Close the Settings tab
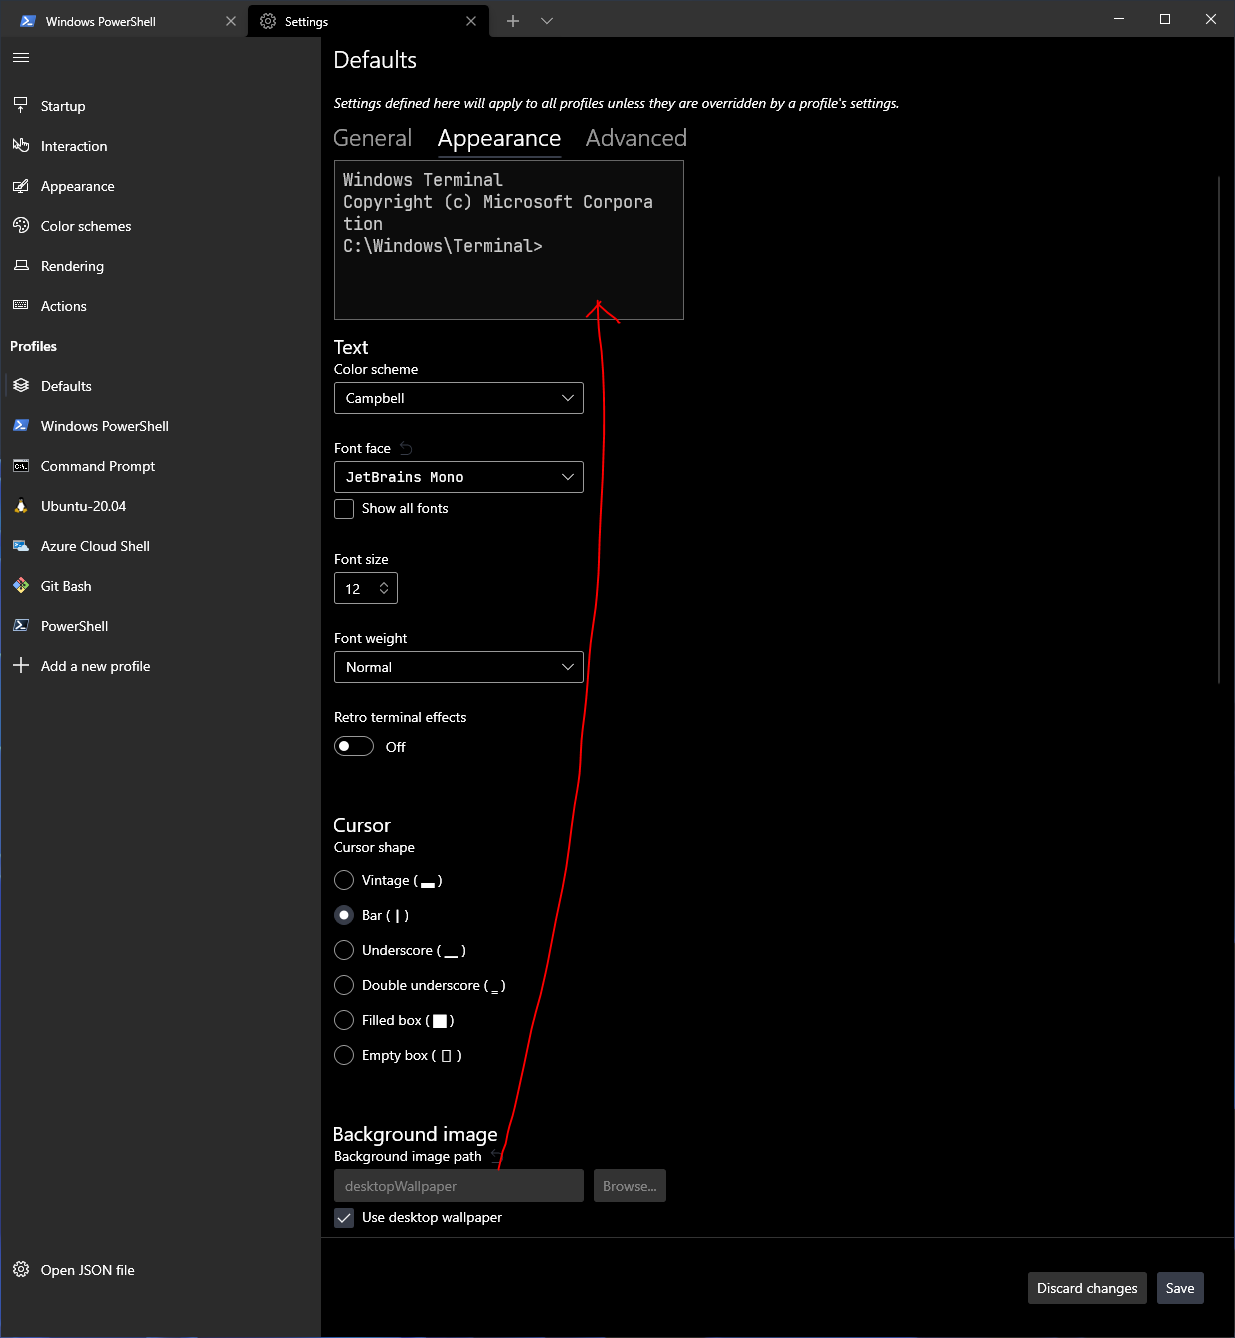The width and height of the screenshot is (1235, 1338). click(x=471, y=21)
